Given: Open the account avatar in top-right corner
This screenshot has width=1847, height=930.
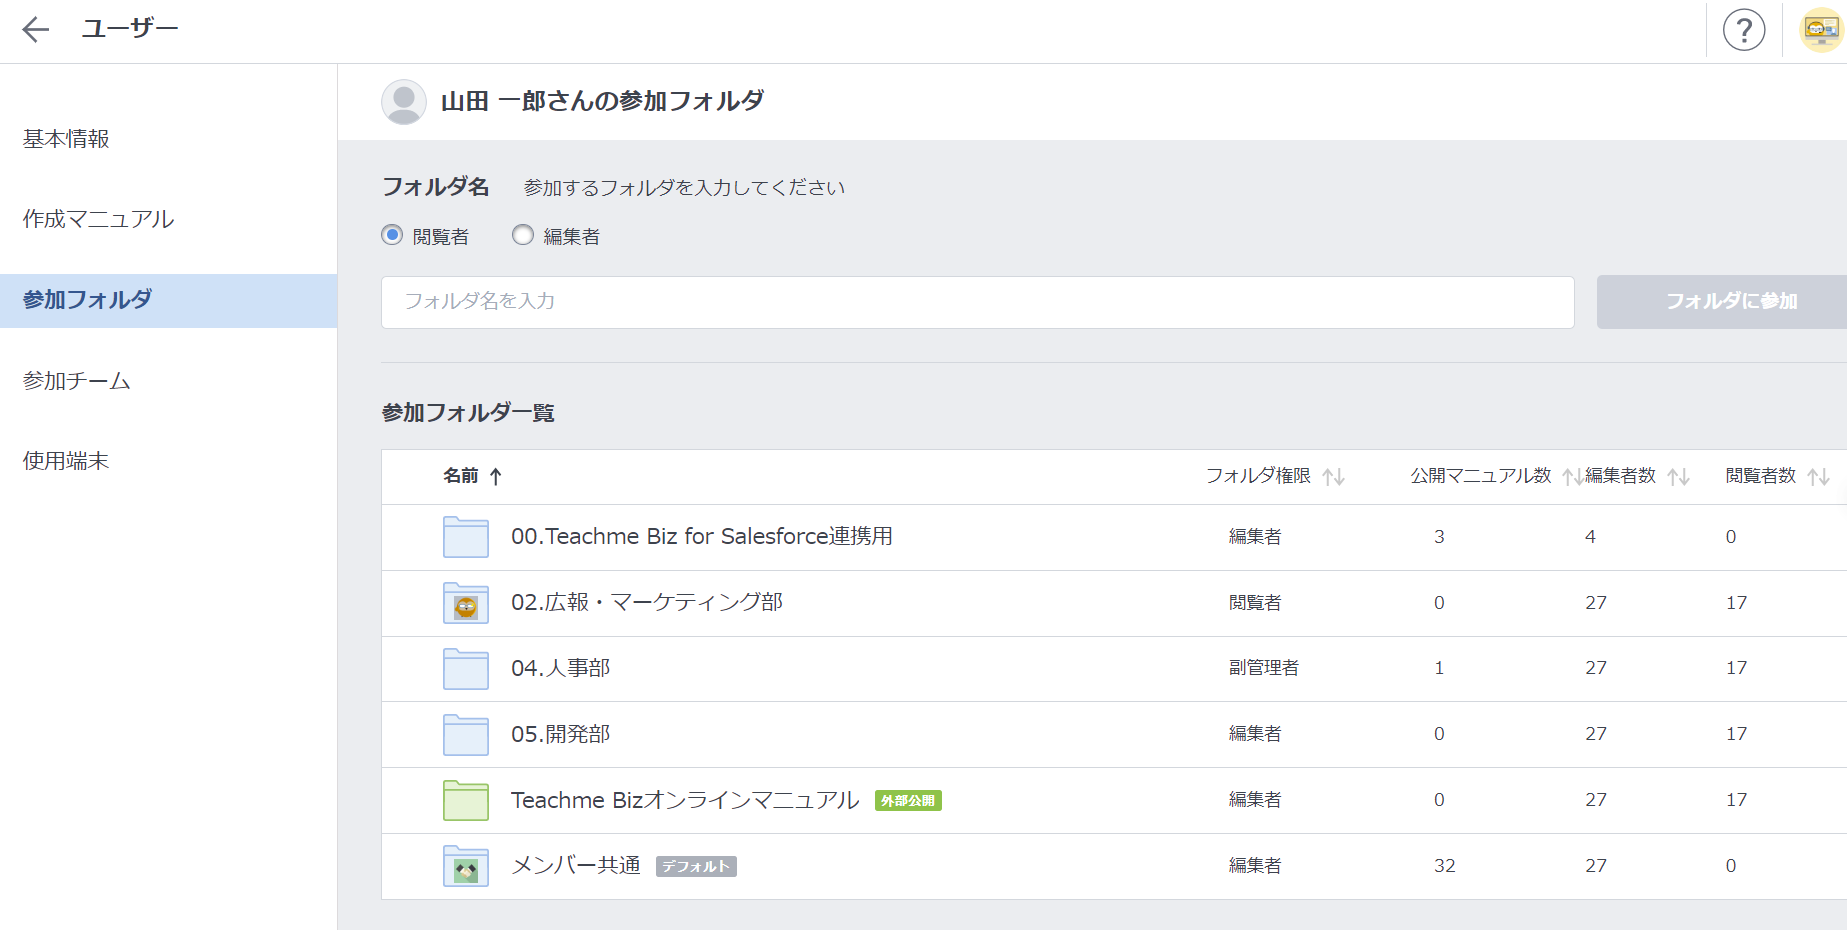Looking at the screenshot, I should click(x=1820, y=30).
